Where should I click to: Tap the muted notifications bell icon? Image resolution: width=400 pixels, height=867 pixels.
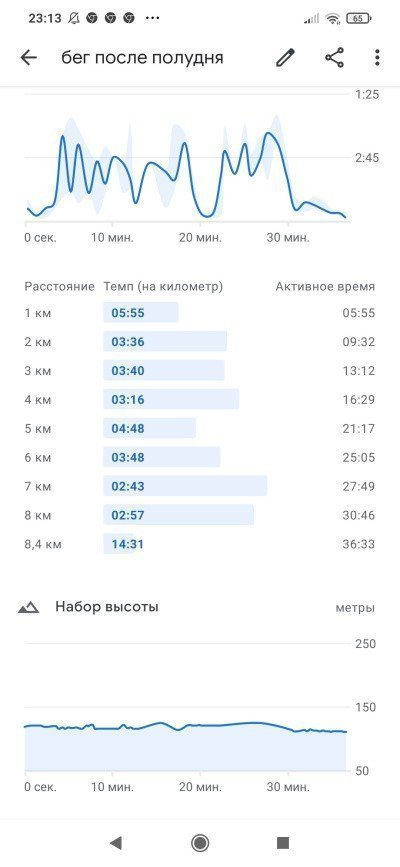[74, 18]
